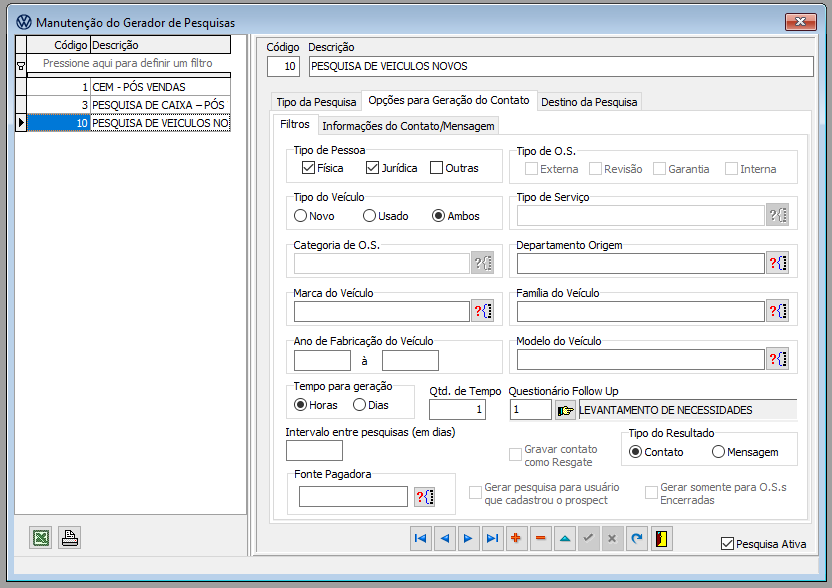Export the list to Excel
The image size is (832, 588).
point(41,538)
